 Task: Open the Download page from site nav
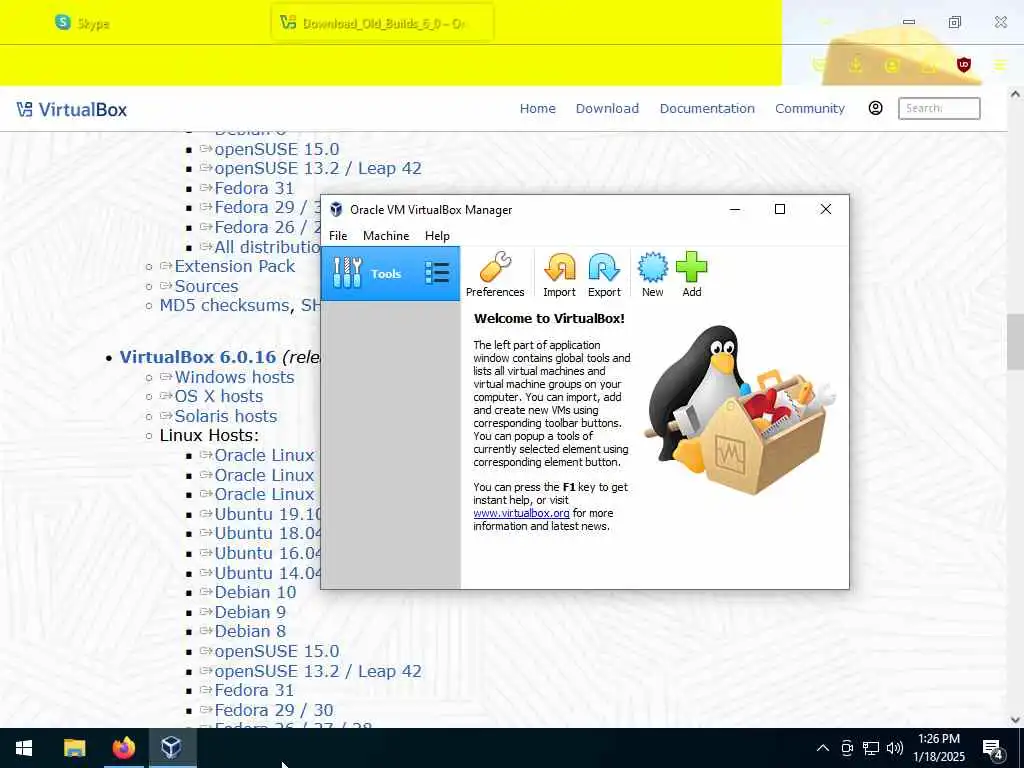click(607, 108)
